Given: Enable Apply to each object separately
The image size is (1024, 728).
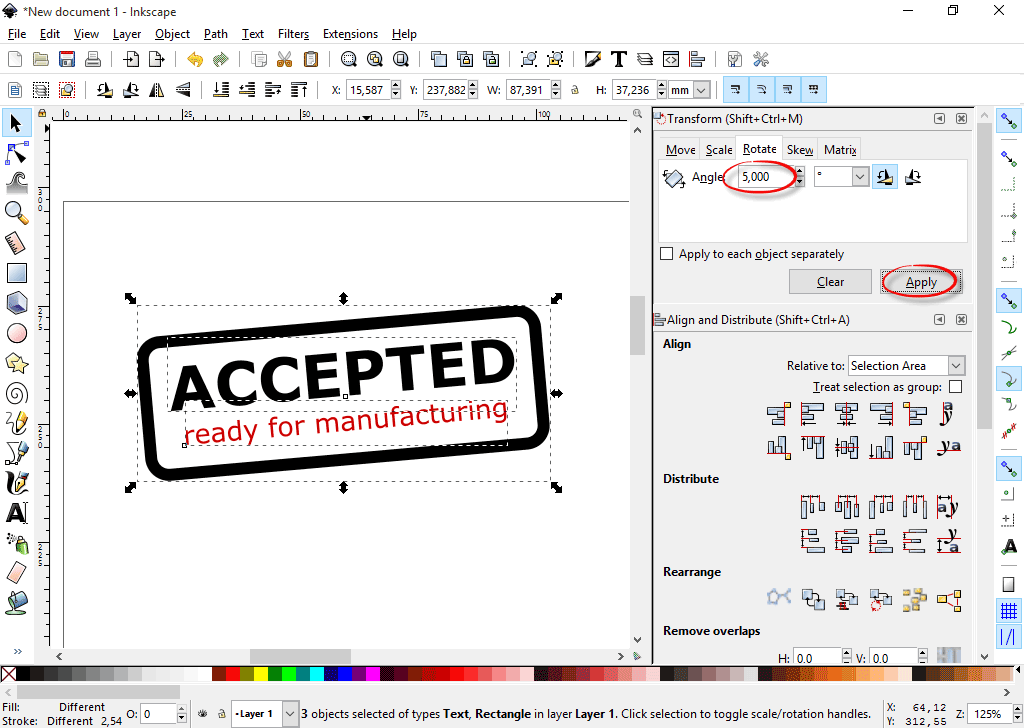Looking at the screenshot, I should tap(667, 253).
